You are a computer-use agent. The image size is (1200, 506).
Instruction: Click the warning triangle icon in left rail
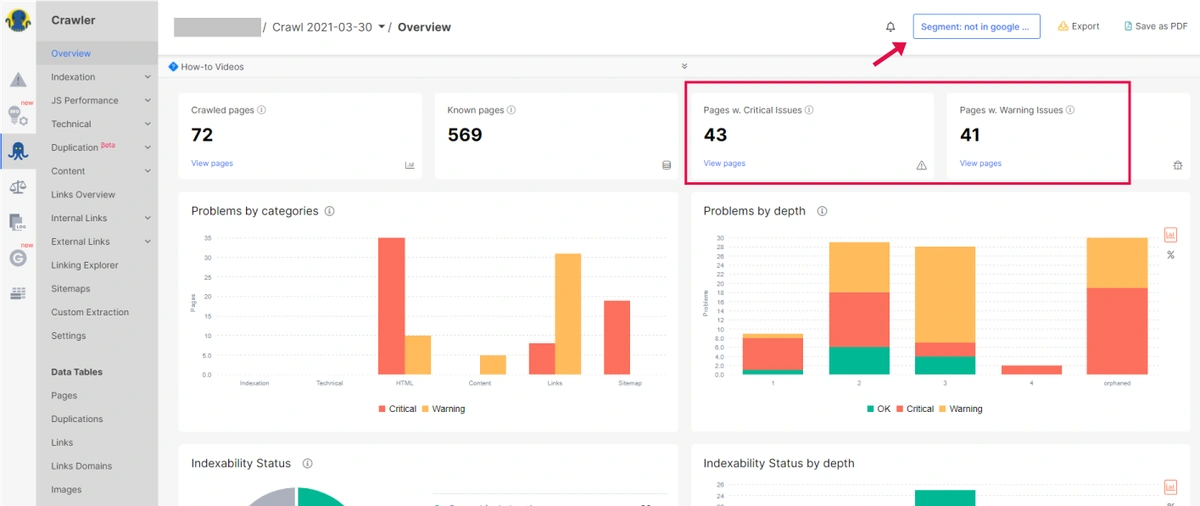pyautogui.click(x=18, y=80)
